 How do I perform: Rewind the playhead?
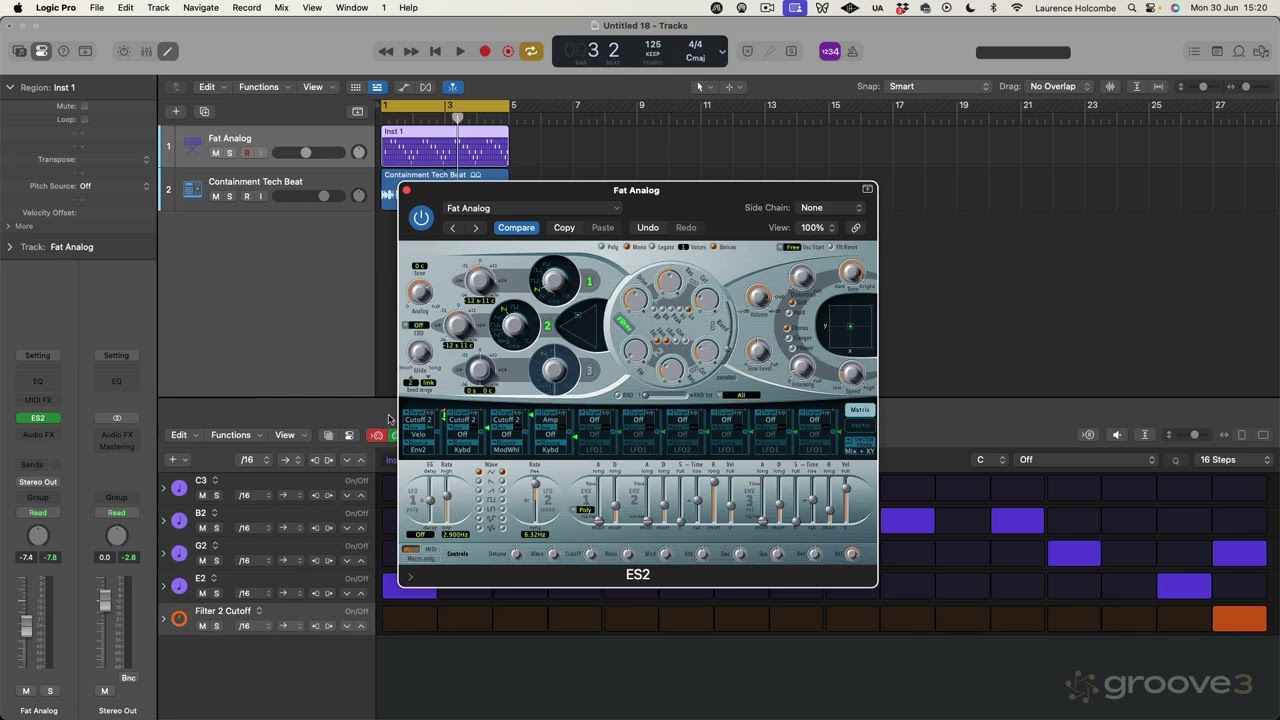pyautogui.click(x=386, y=51)
